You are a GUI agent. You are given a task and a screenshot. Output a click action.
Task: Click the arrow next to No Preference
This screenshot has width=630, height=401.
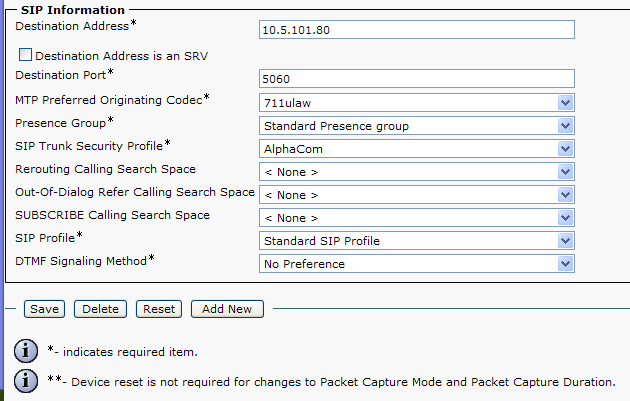point(565,263)
